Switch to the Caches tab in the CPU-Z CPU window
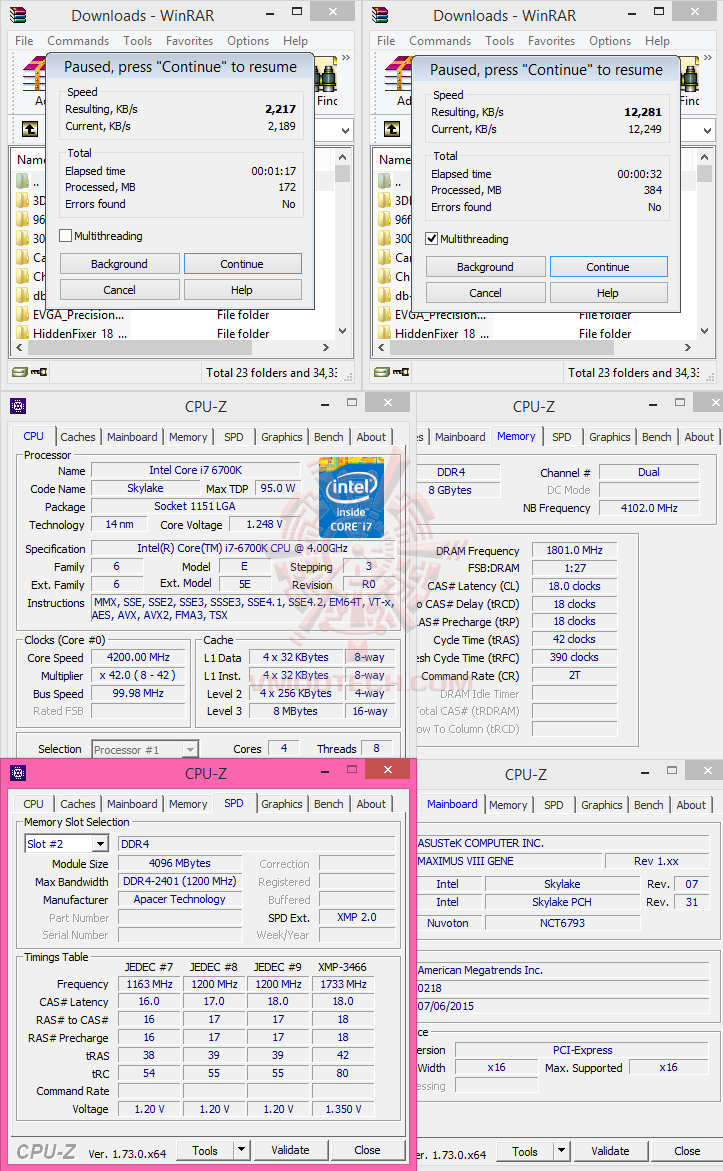Screen dimensions: 723x1171 [x=78, y=437]
